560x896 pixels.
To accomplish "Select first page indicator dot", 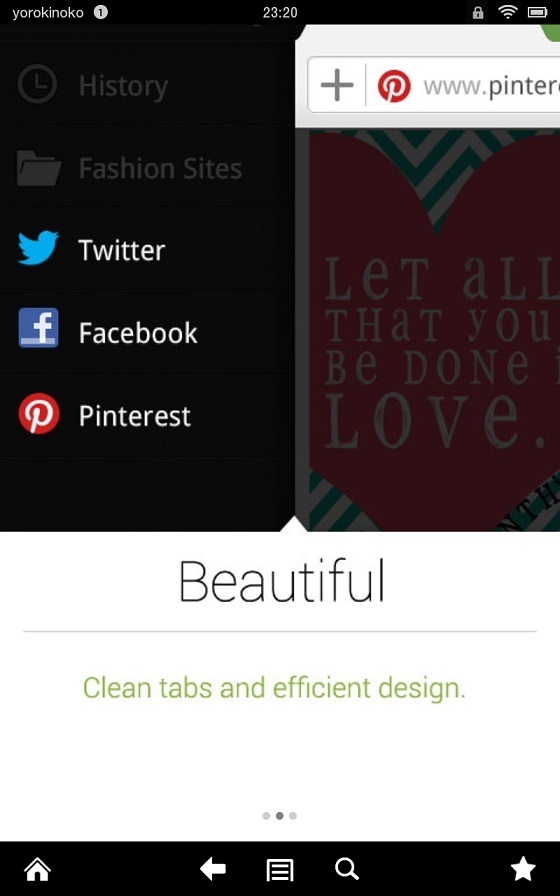I will pyautogui.click(x=266, y=815).
